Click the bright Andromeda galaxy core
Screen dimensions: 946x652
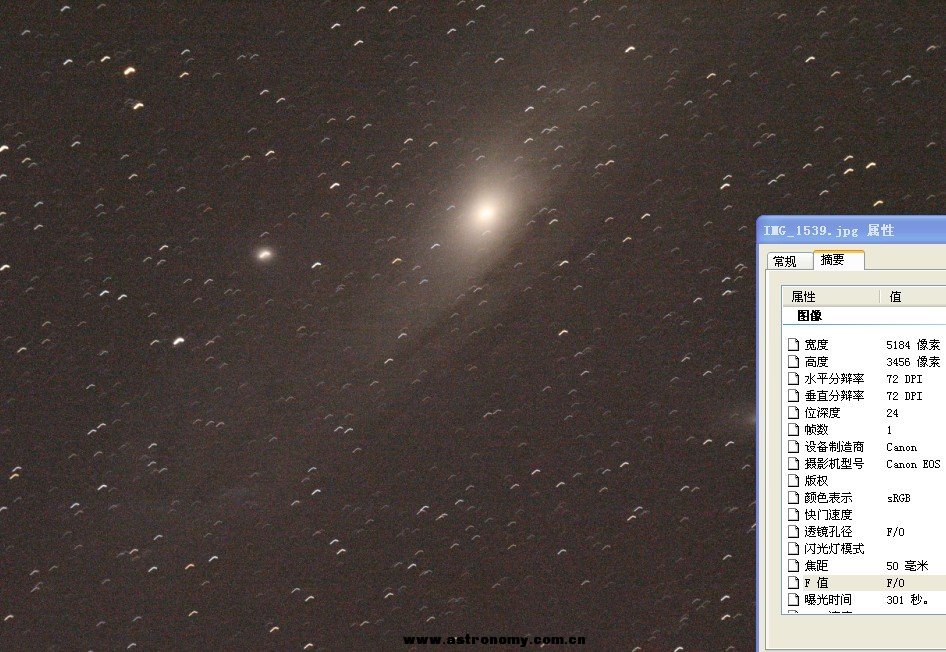point(486,211)
